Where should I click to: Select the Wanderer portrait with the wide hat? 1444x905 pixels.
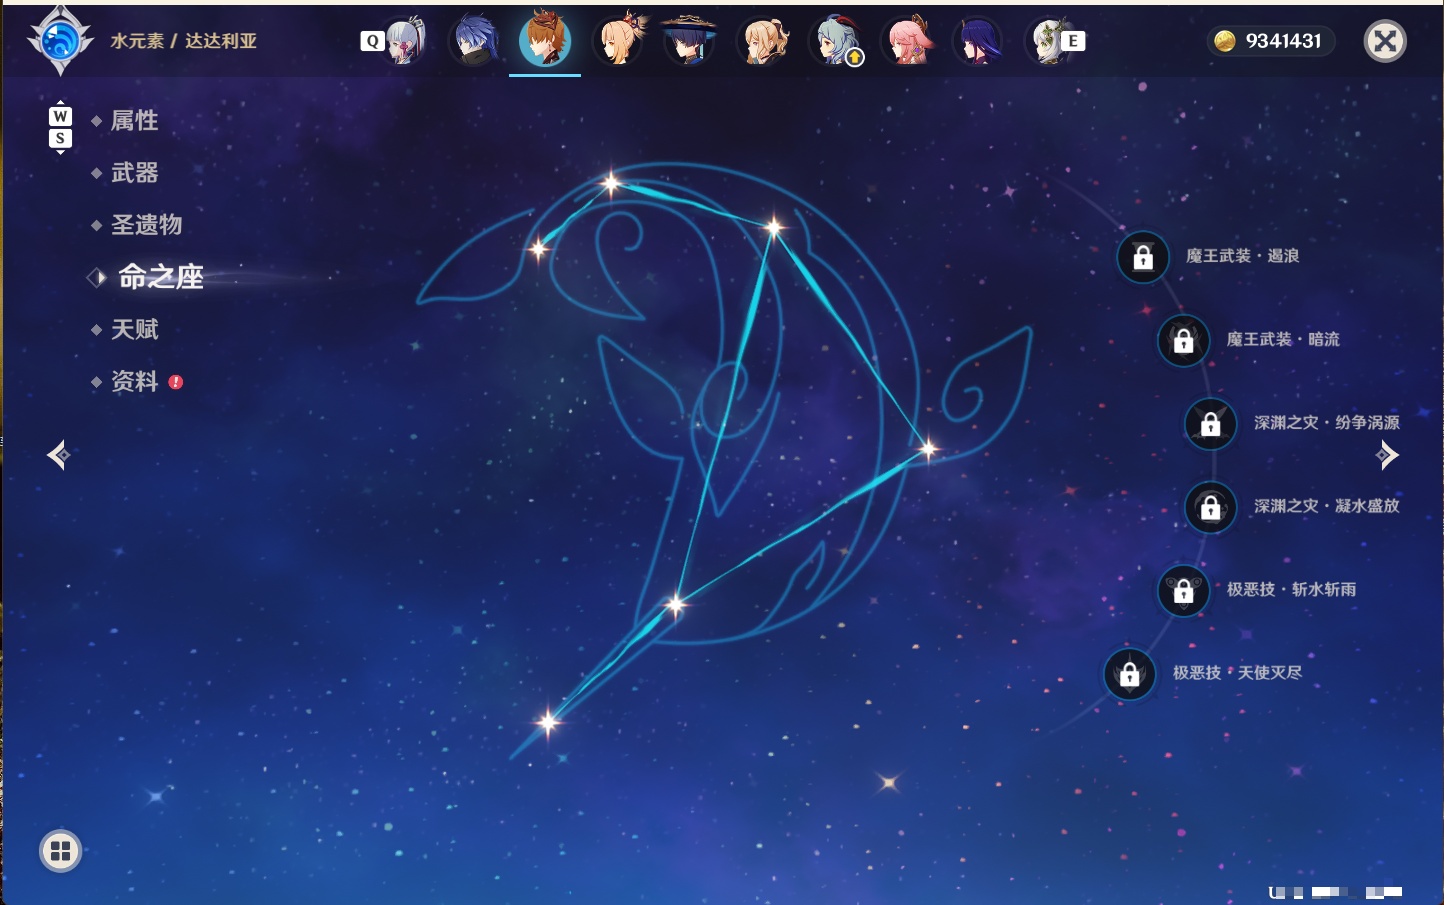pos(689,40)
